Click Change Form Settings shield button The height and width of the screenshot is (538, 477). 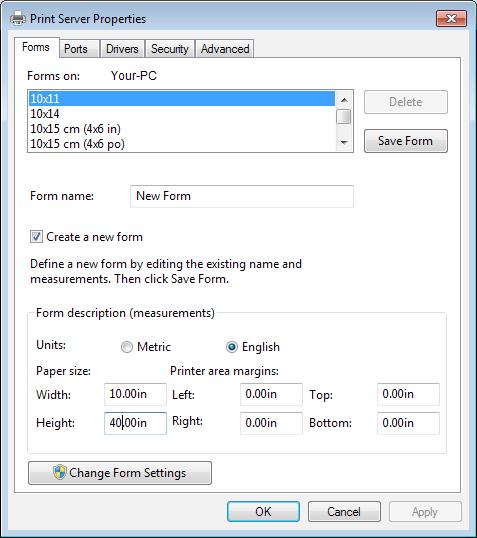point(120,473)
